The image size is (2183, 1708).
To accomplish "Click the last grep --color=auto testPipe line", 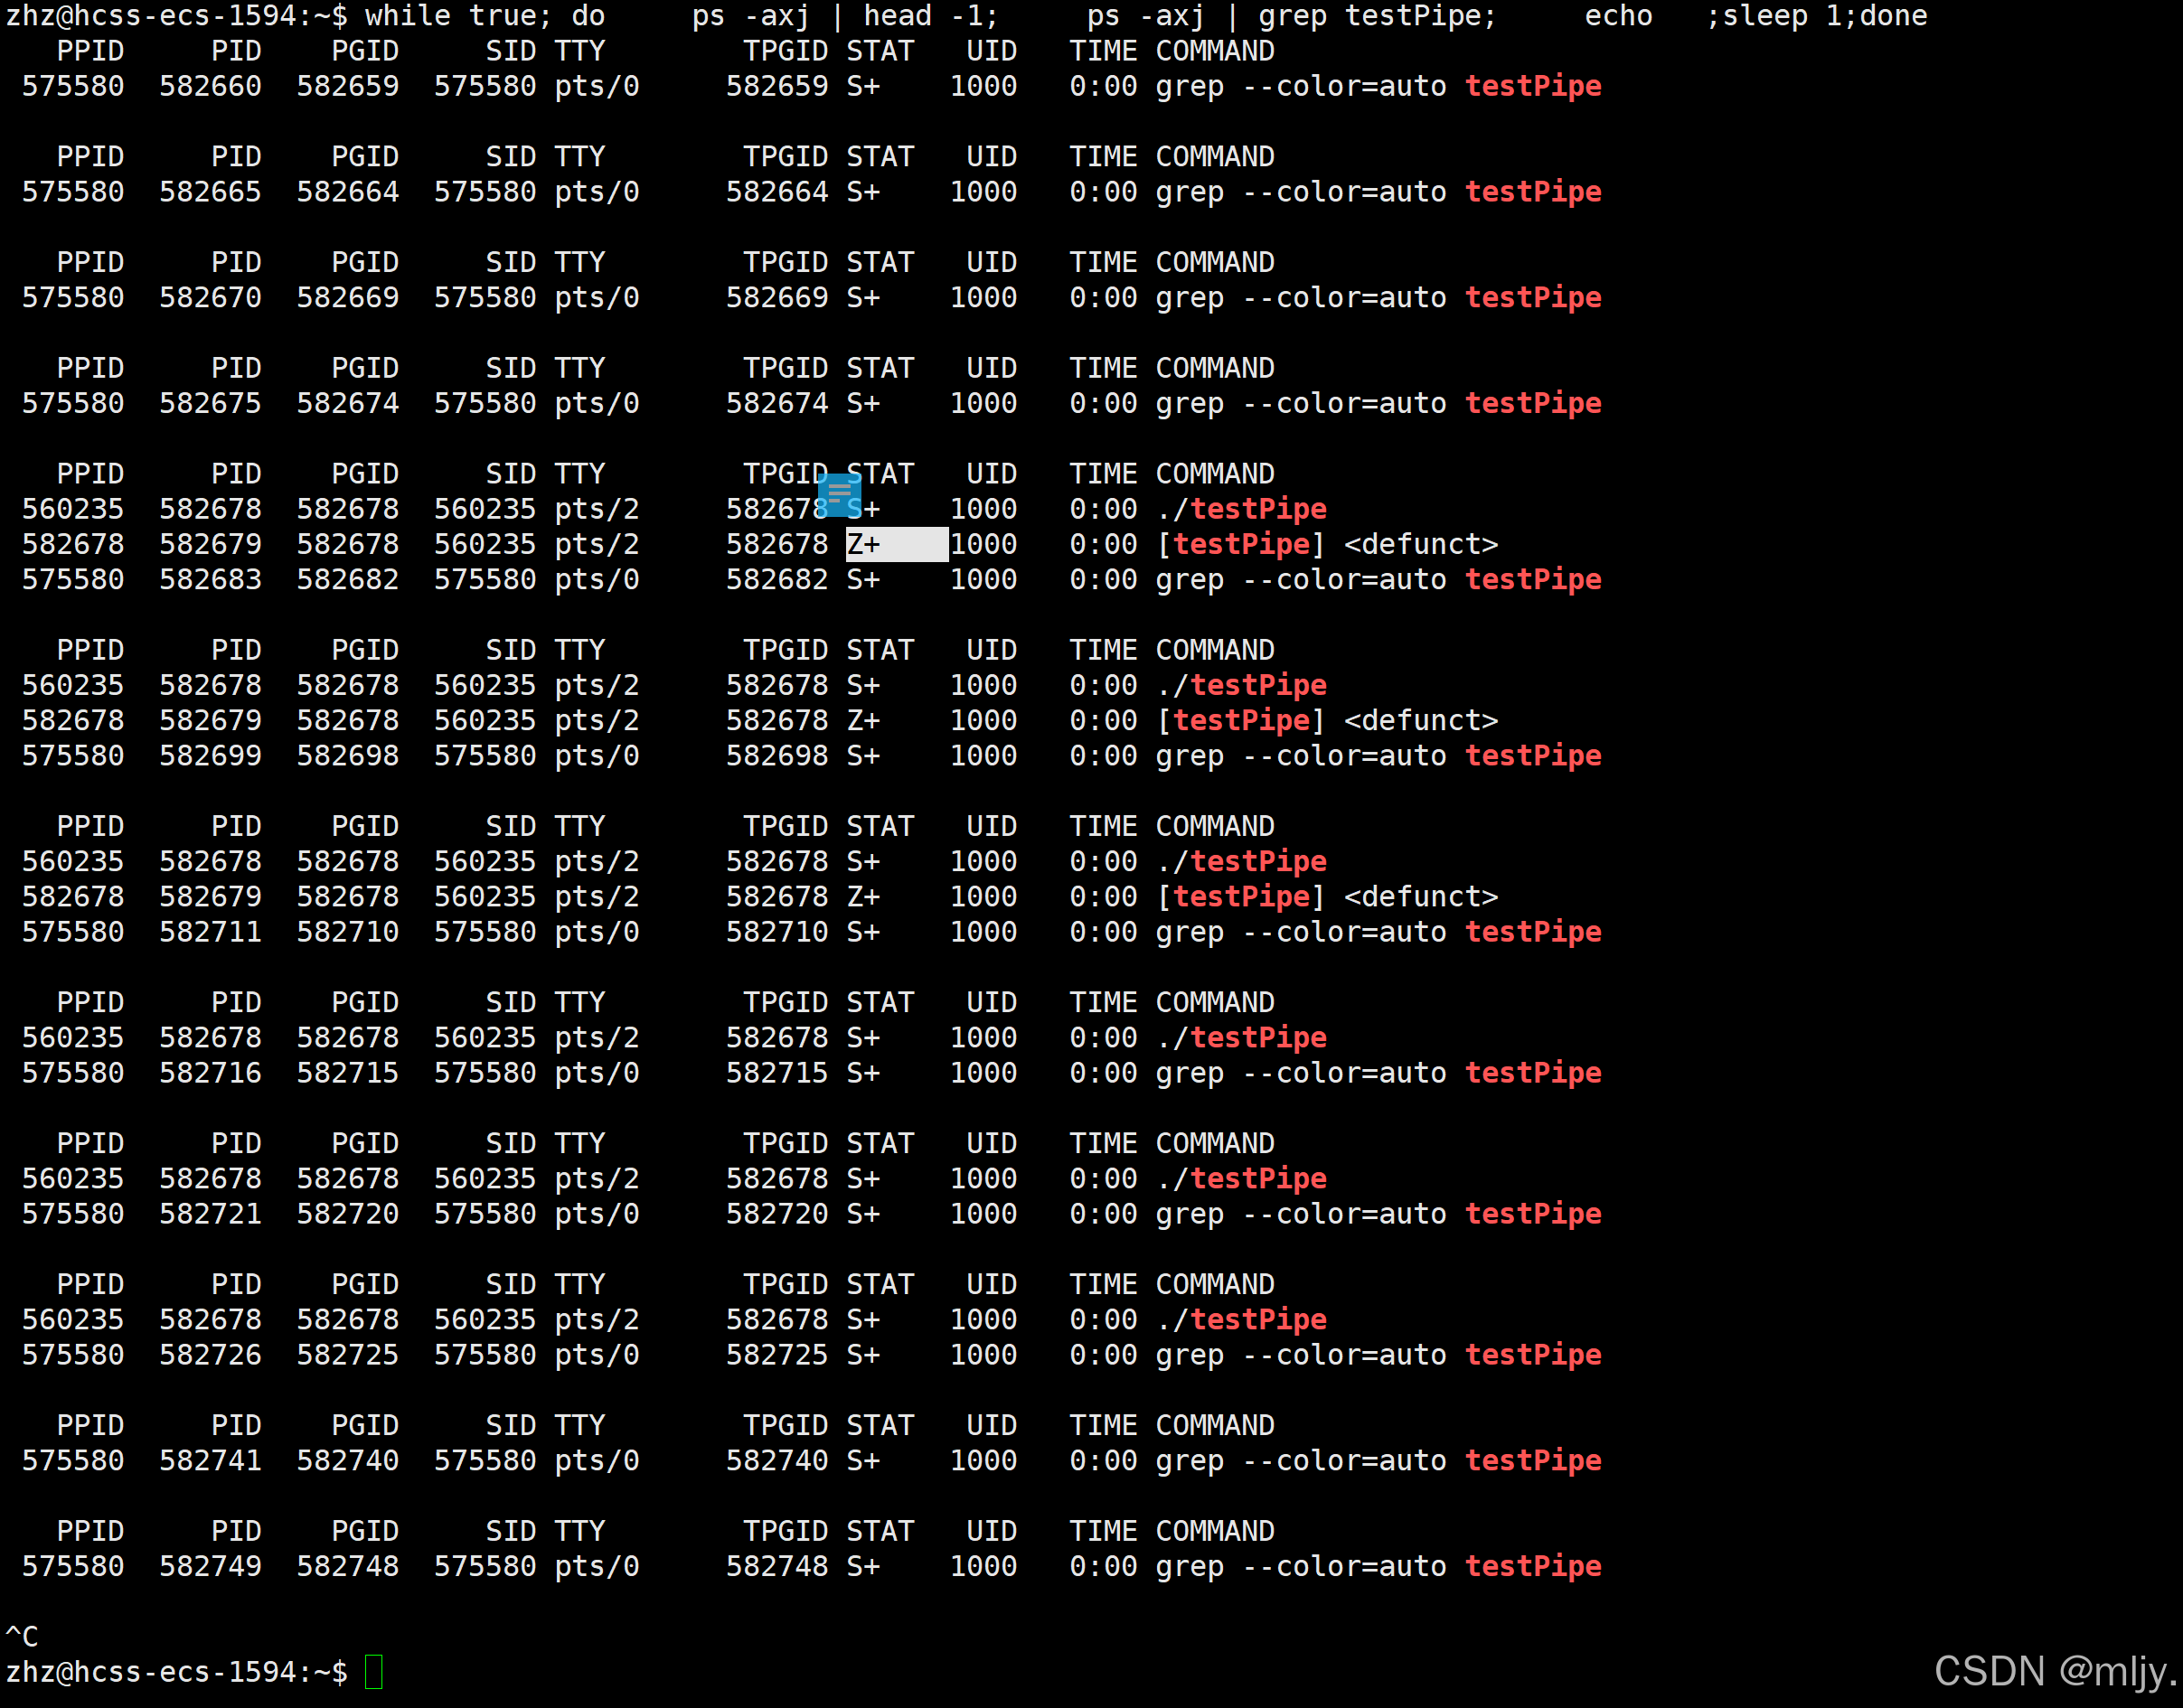I will click(1377, 1567).
